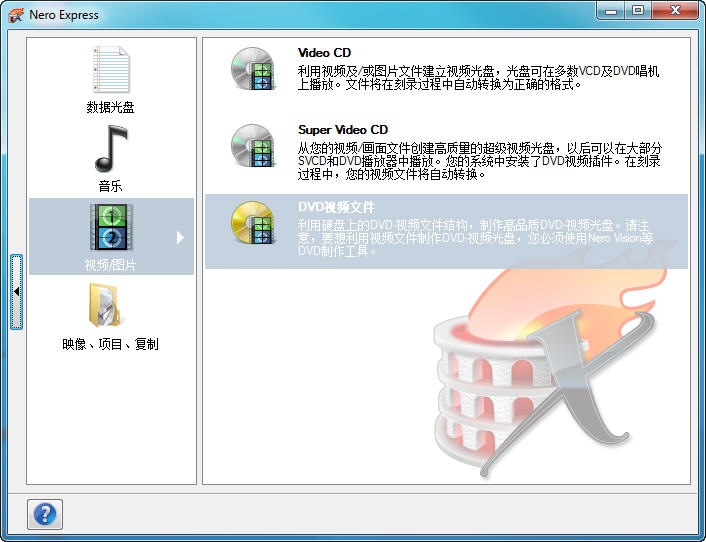706x542 pixels.
Task: Open the 音乐 music note category
Action: [111, 149]
